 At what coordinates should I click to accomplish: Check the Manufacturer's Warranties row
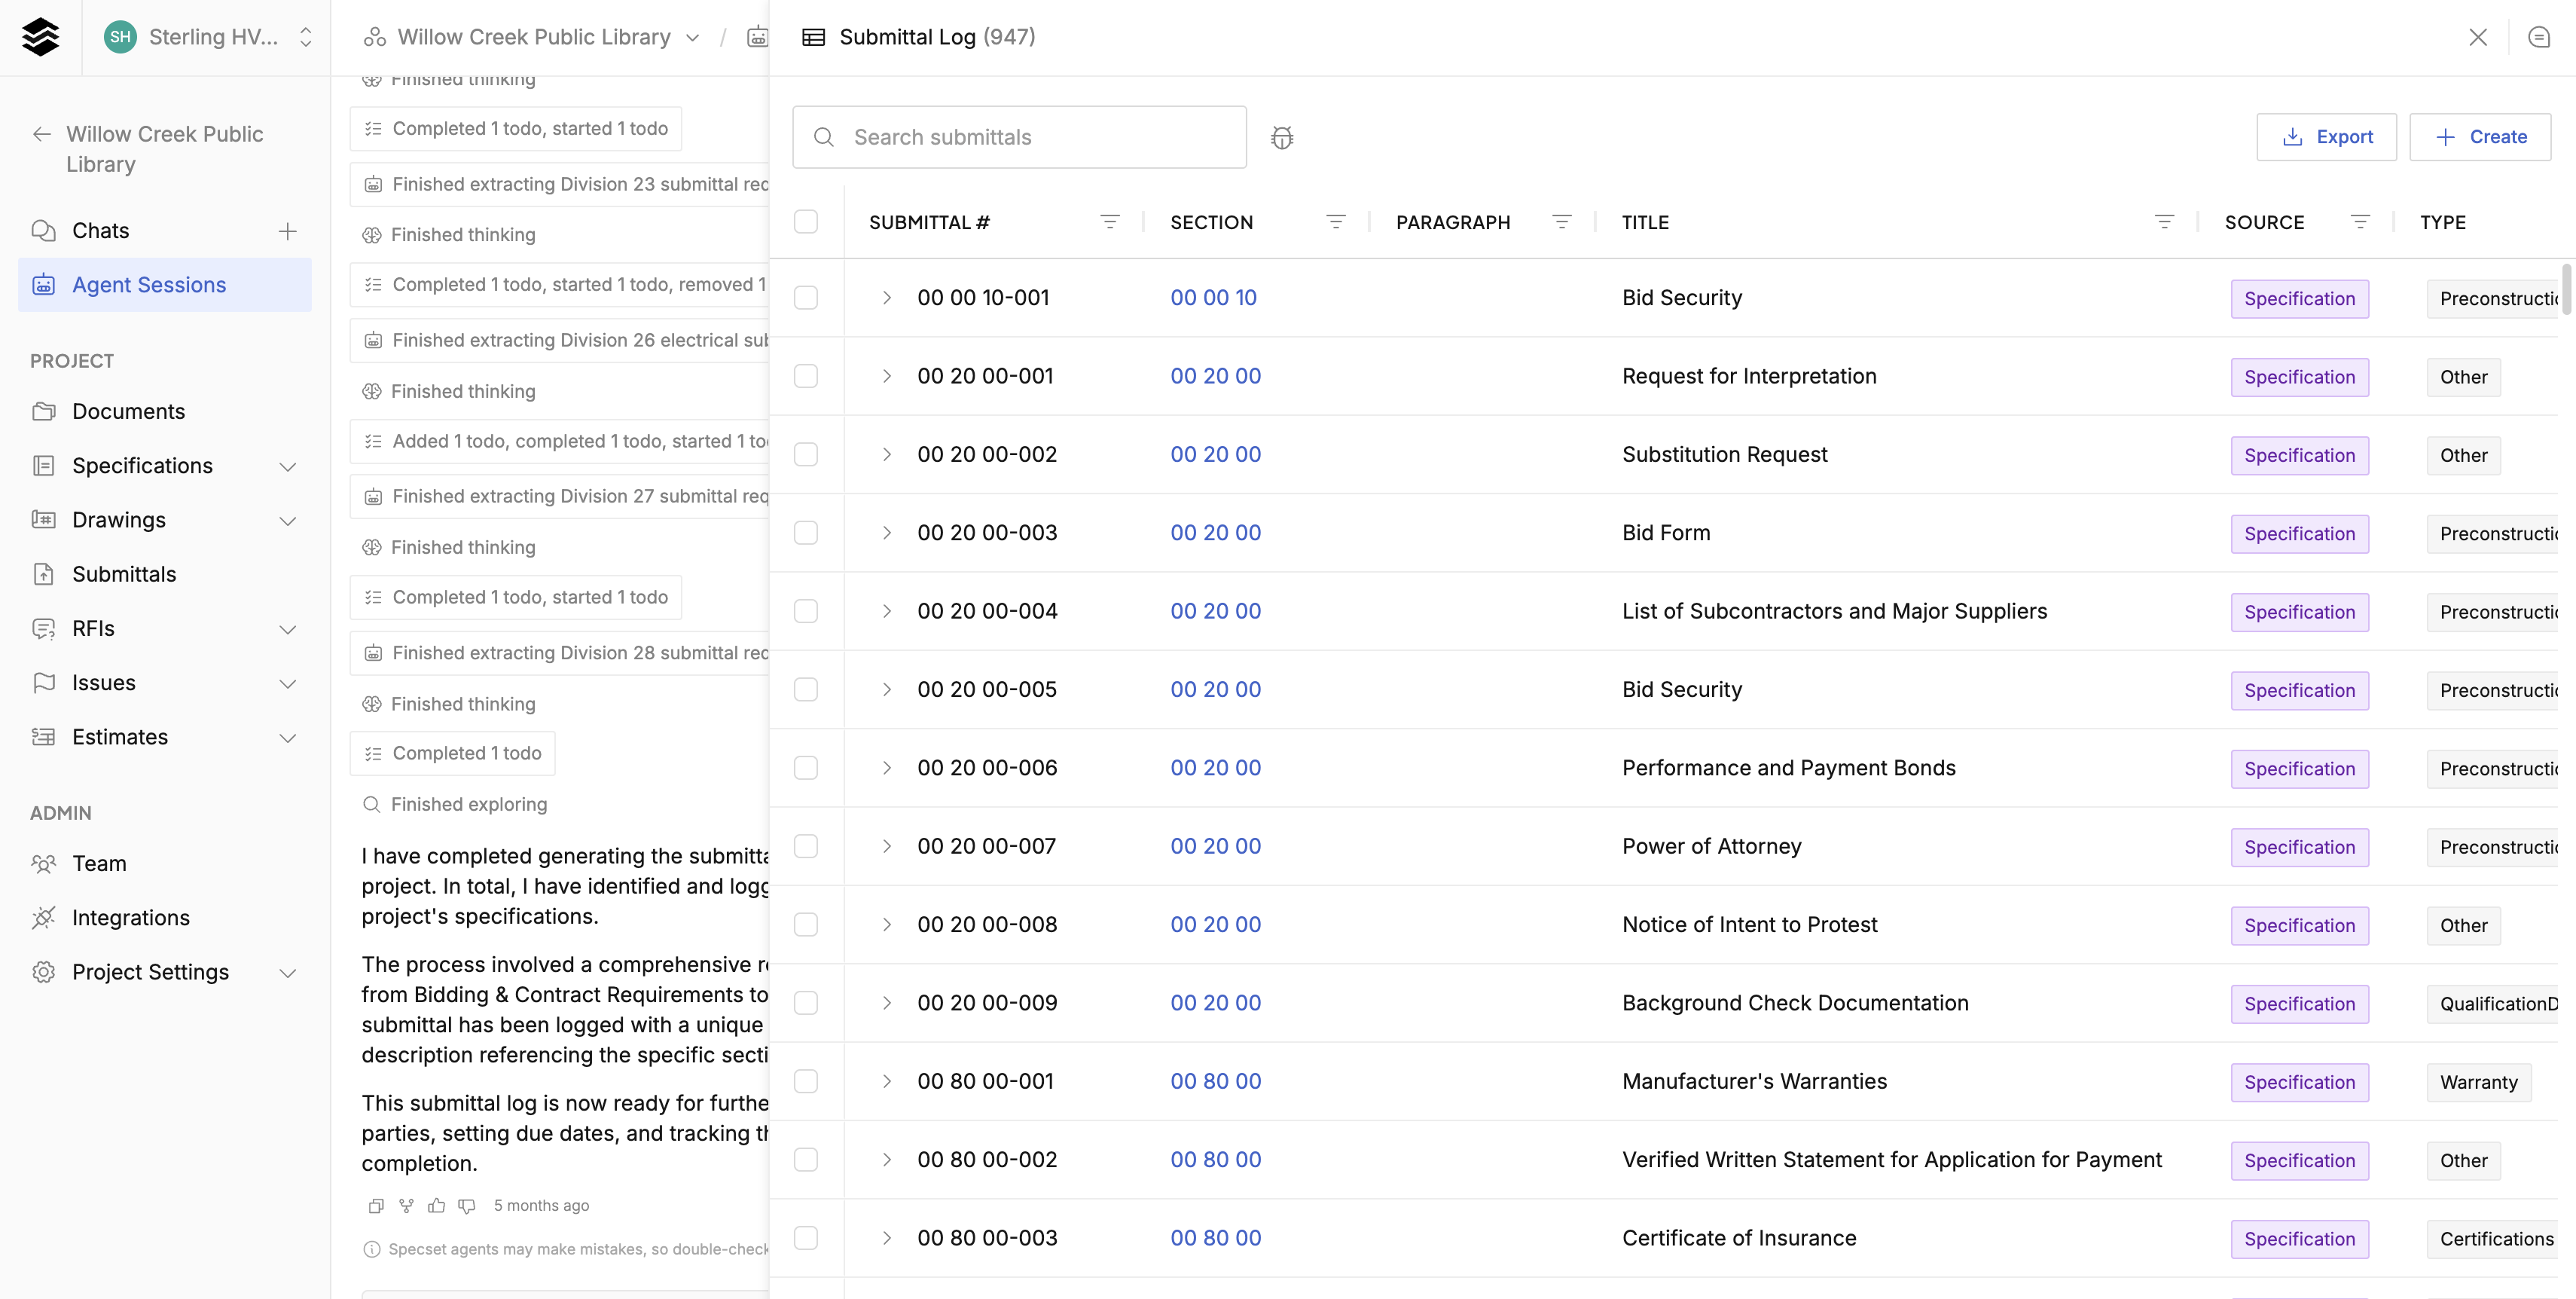pyautogui.click(x=805, y=1081)
